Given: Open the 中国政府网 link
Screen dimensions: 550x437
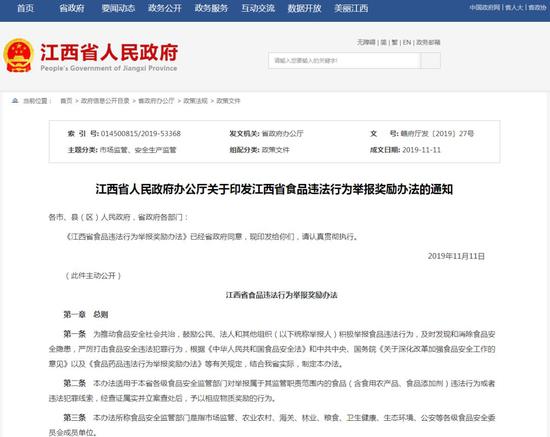Looking at the screenshot, I should tap(485, 7).
